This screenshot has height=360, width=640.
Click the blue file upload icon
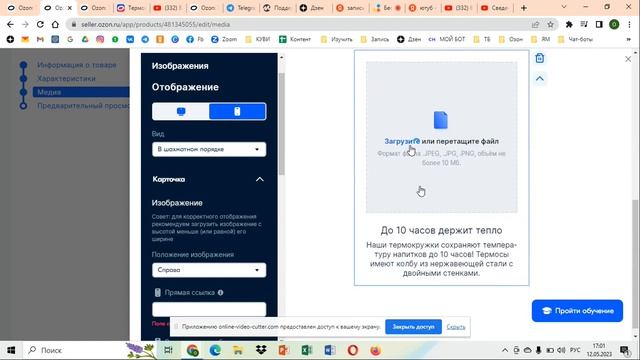pyautogui.click(x=441, y=120)
